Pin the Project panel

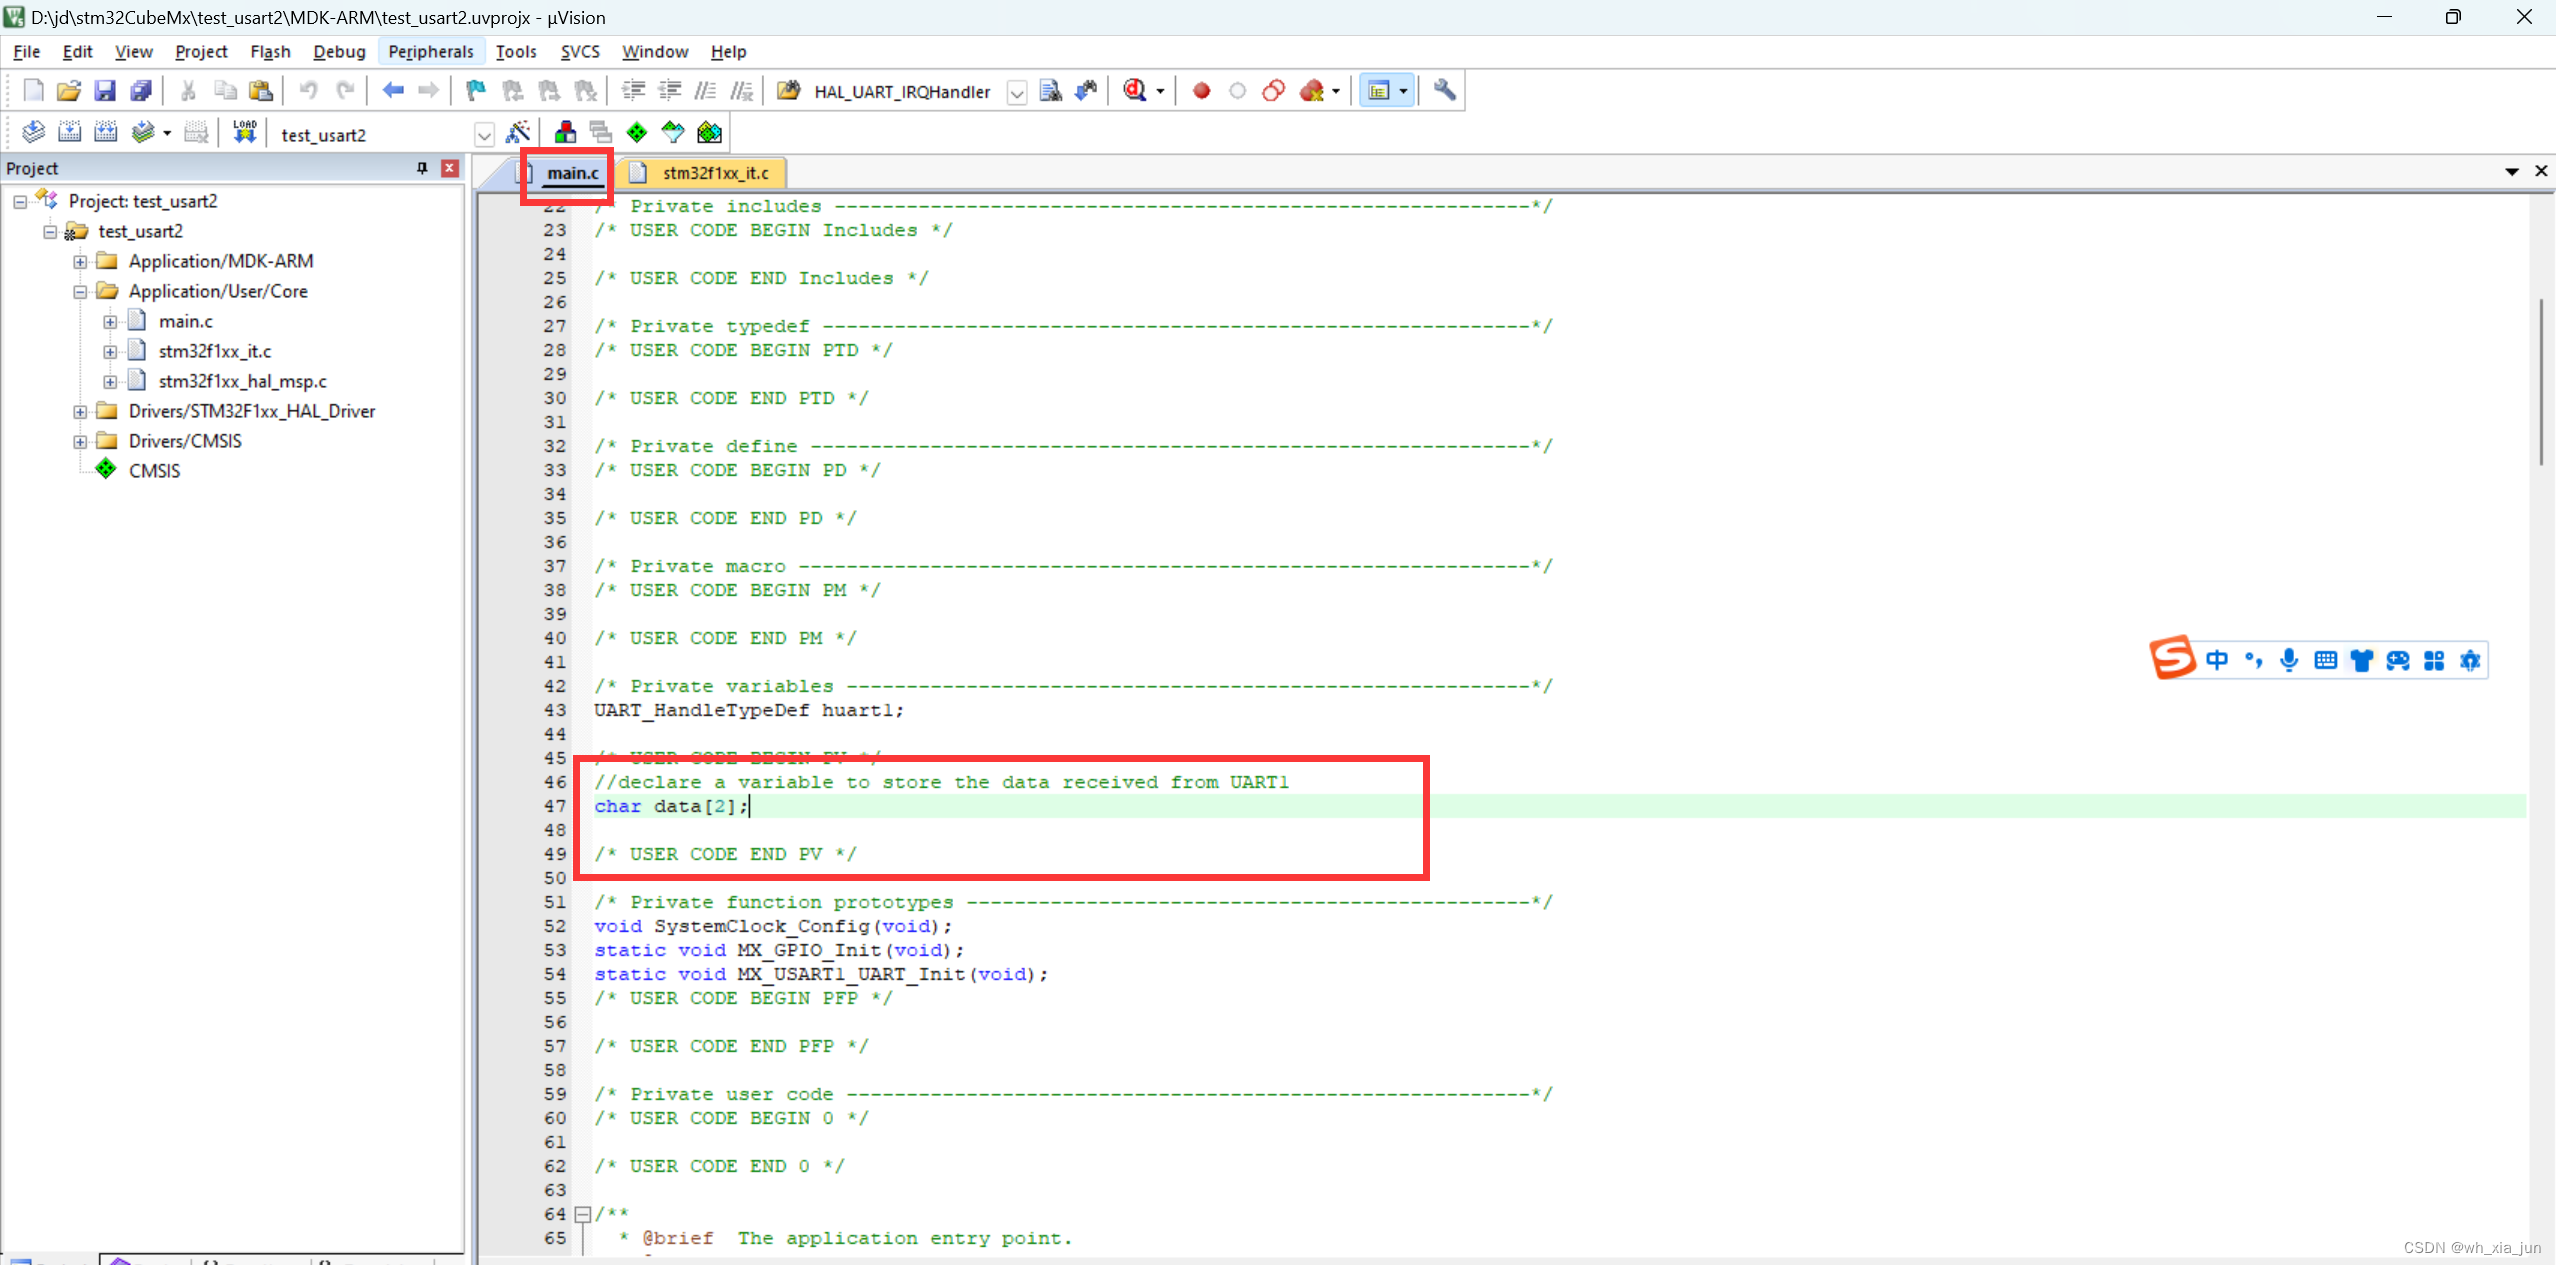coord(422,168)
